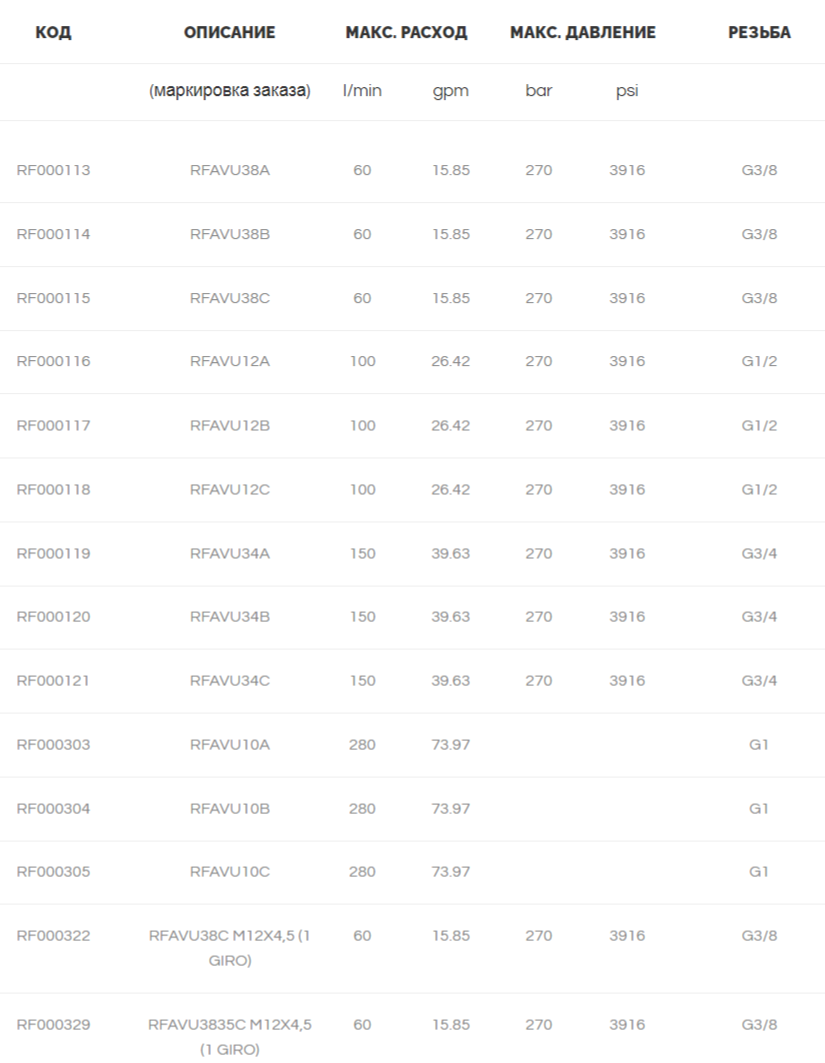Image resolution: width=825 pixels, height=1063 pixels.
Task: Select product code RF000113
Action: tap(54, 170)
